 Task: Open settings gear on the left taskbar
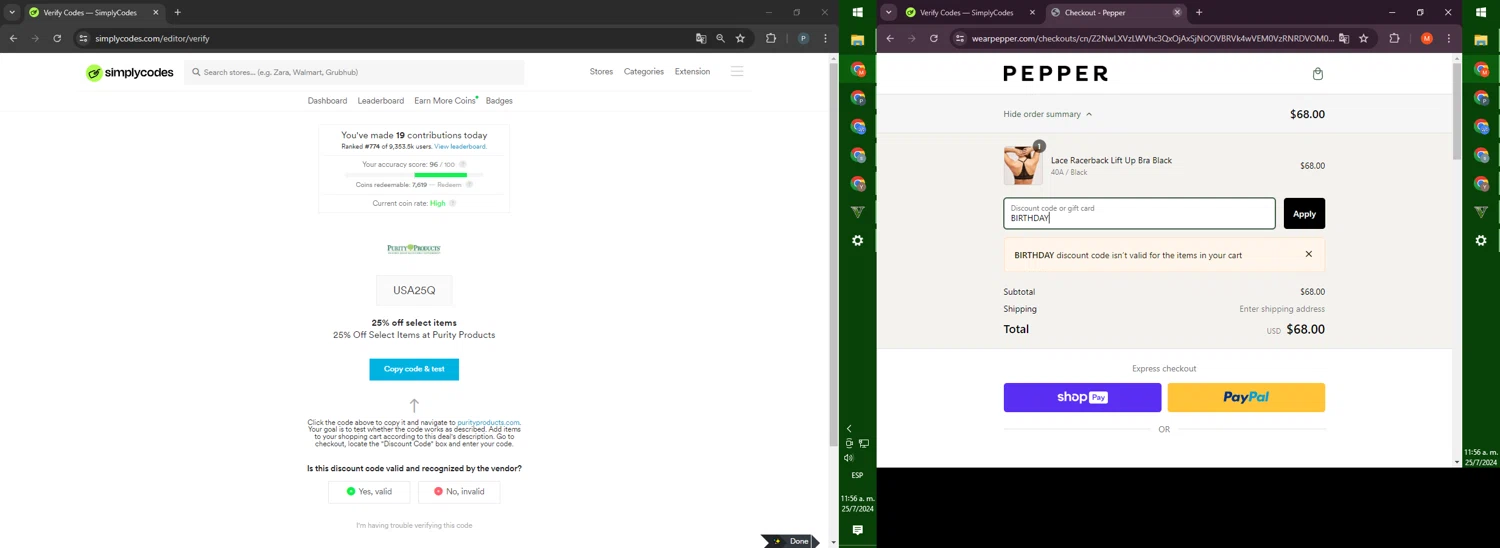857,241
